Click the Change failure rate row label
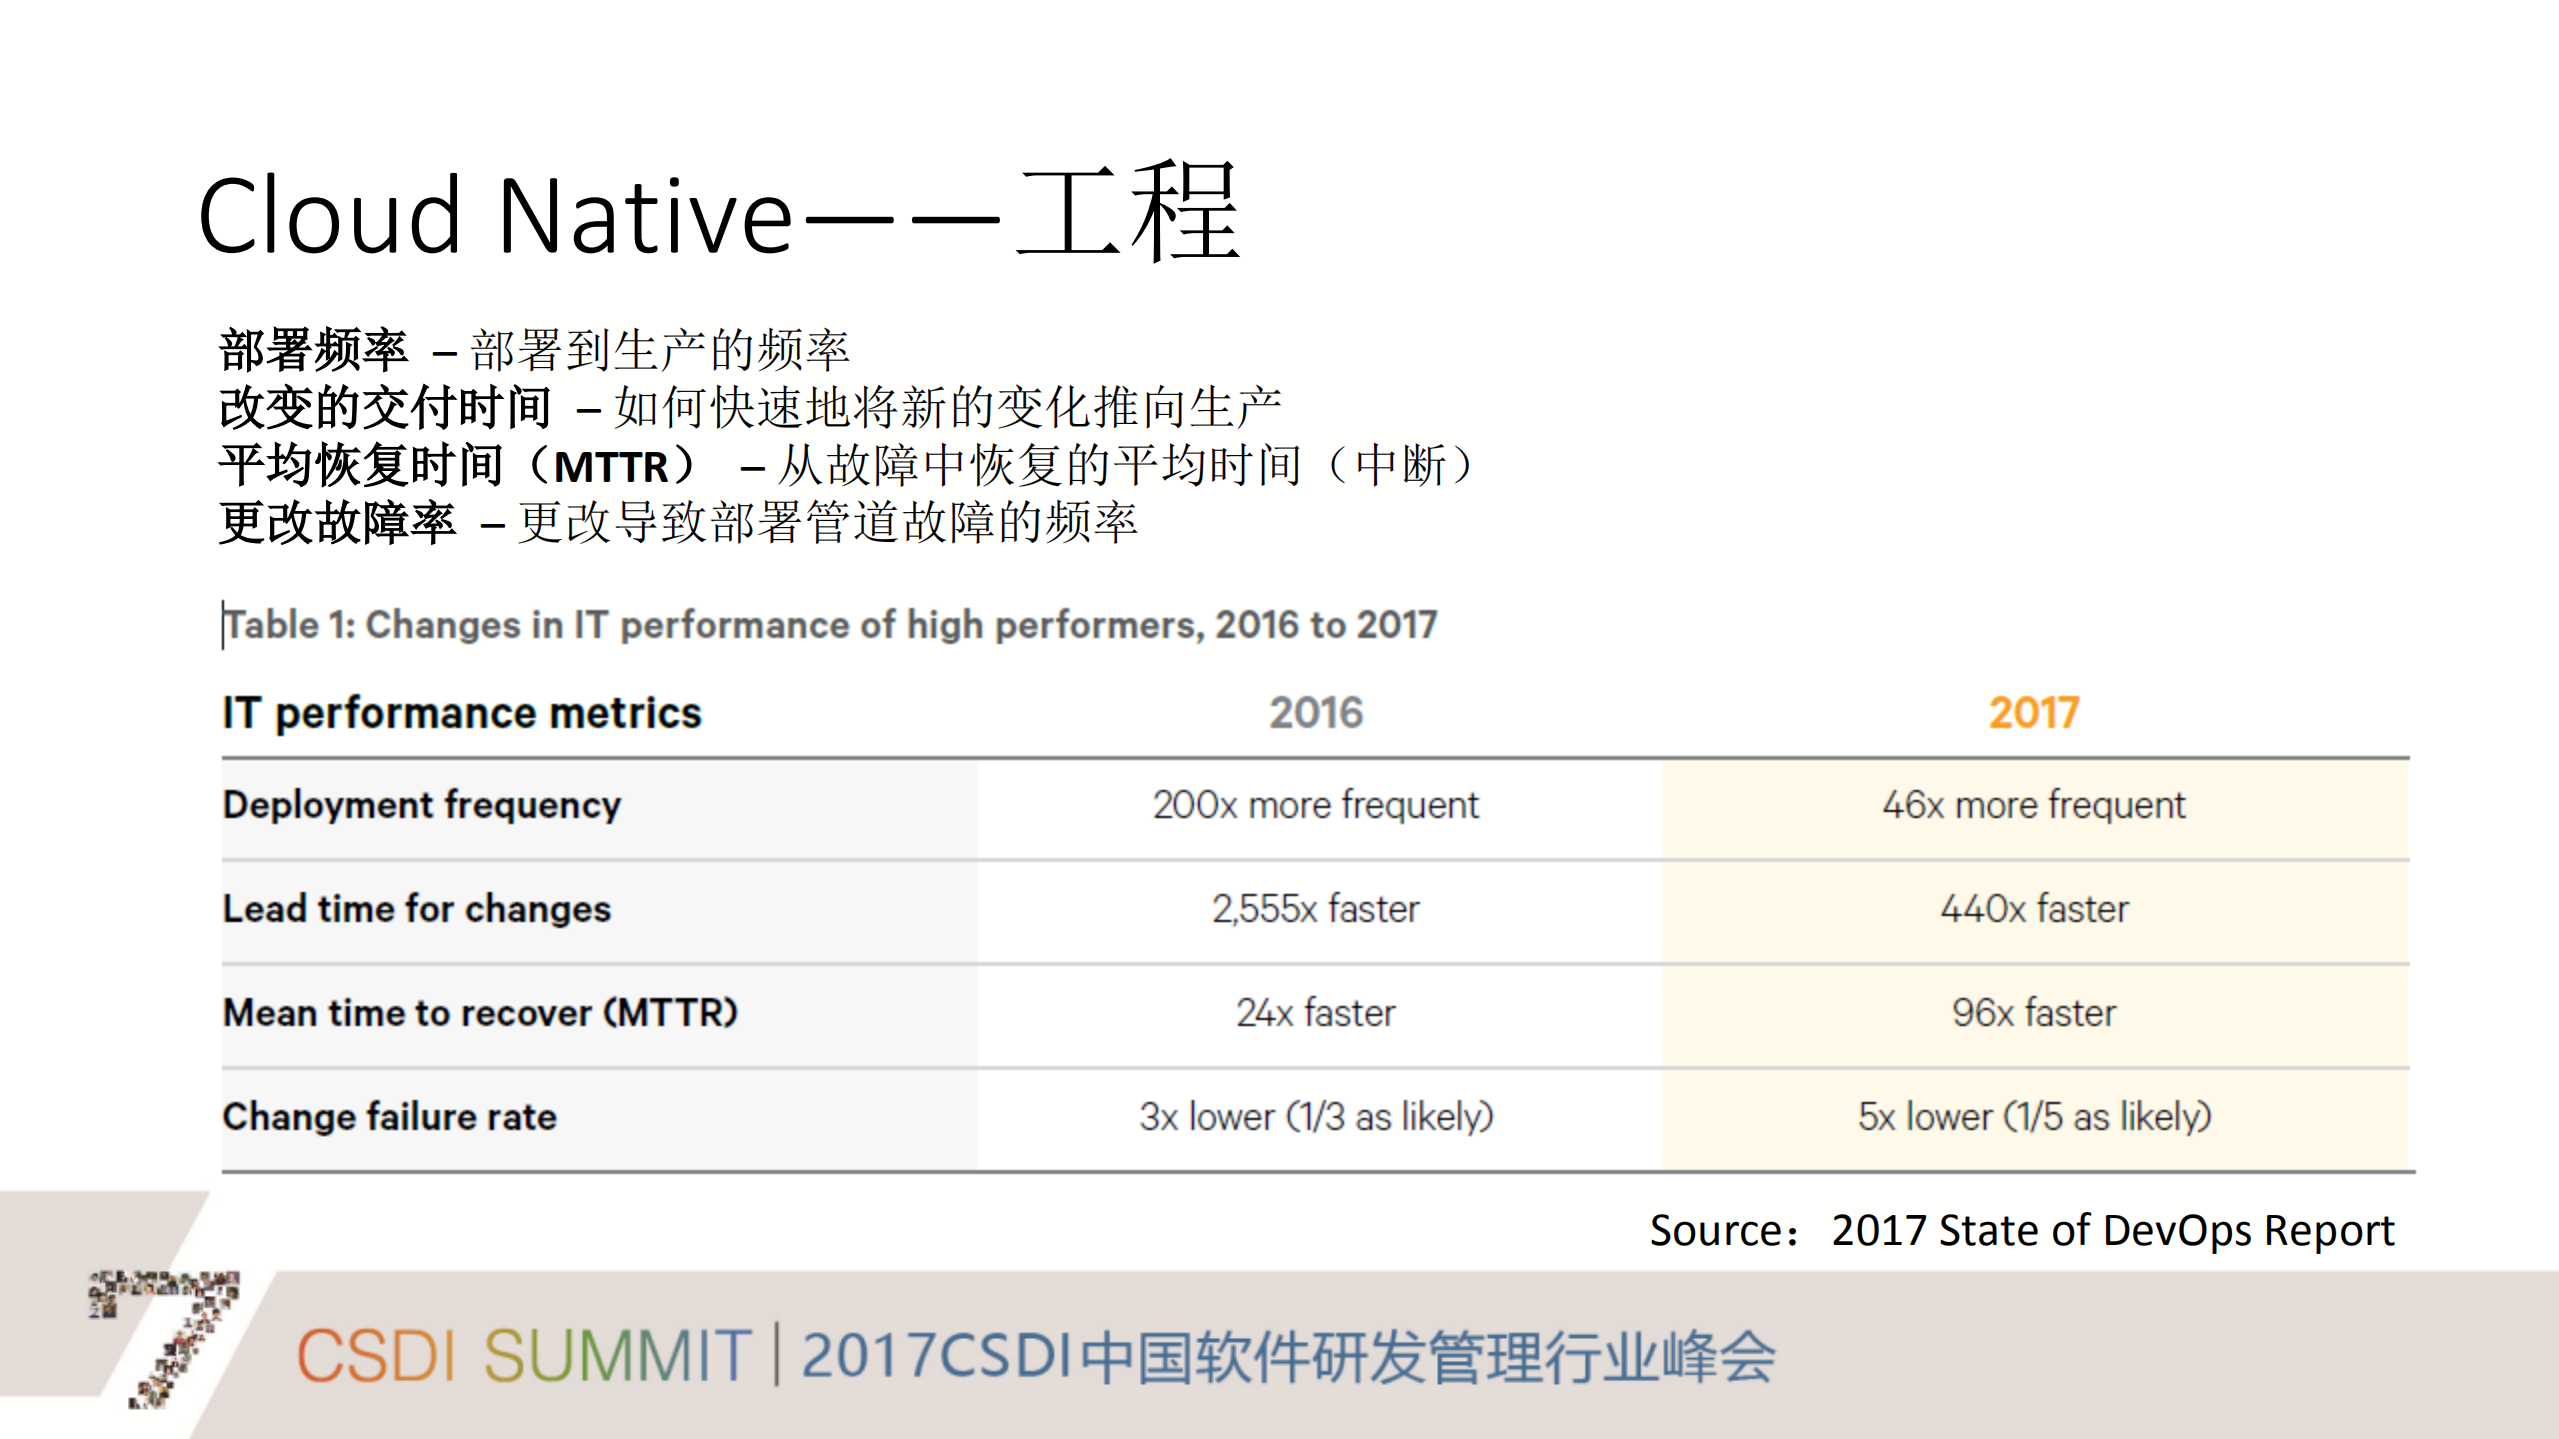 click(x=388, y=1116)
